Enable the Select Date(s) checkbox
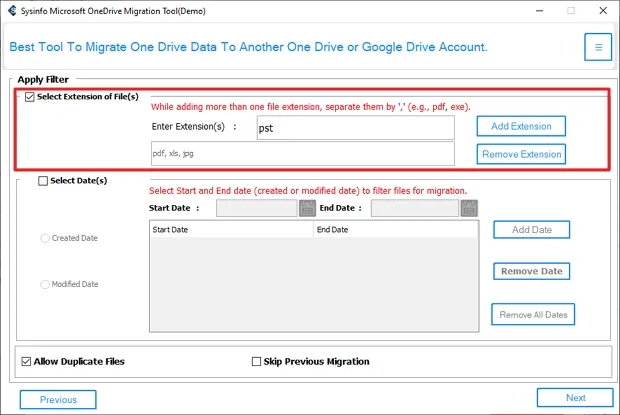The width and height of the screenshot is (620, 415). coord(42,181)
